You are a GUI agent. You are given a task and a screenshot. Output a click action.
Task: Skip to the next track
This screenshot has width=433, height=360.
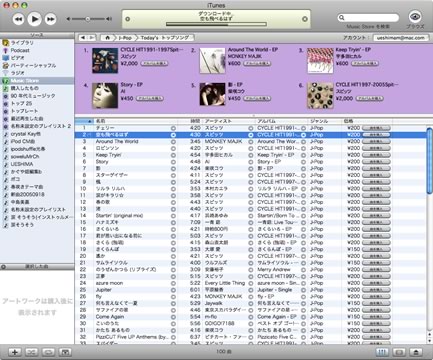(x=50, y=19)
